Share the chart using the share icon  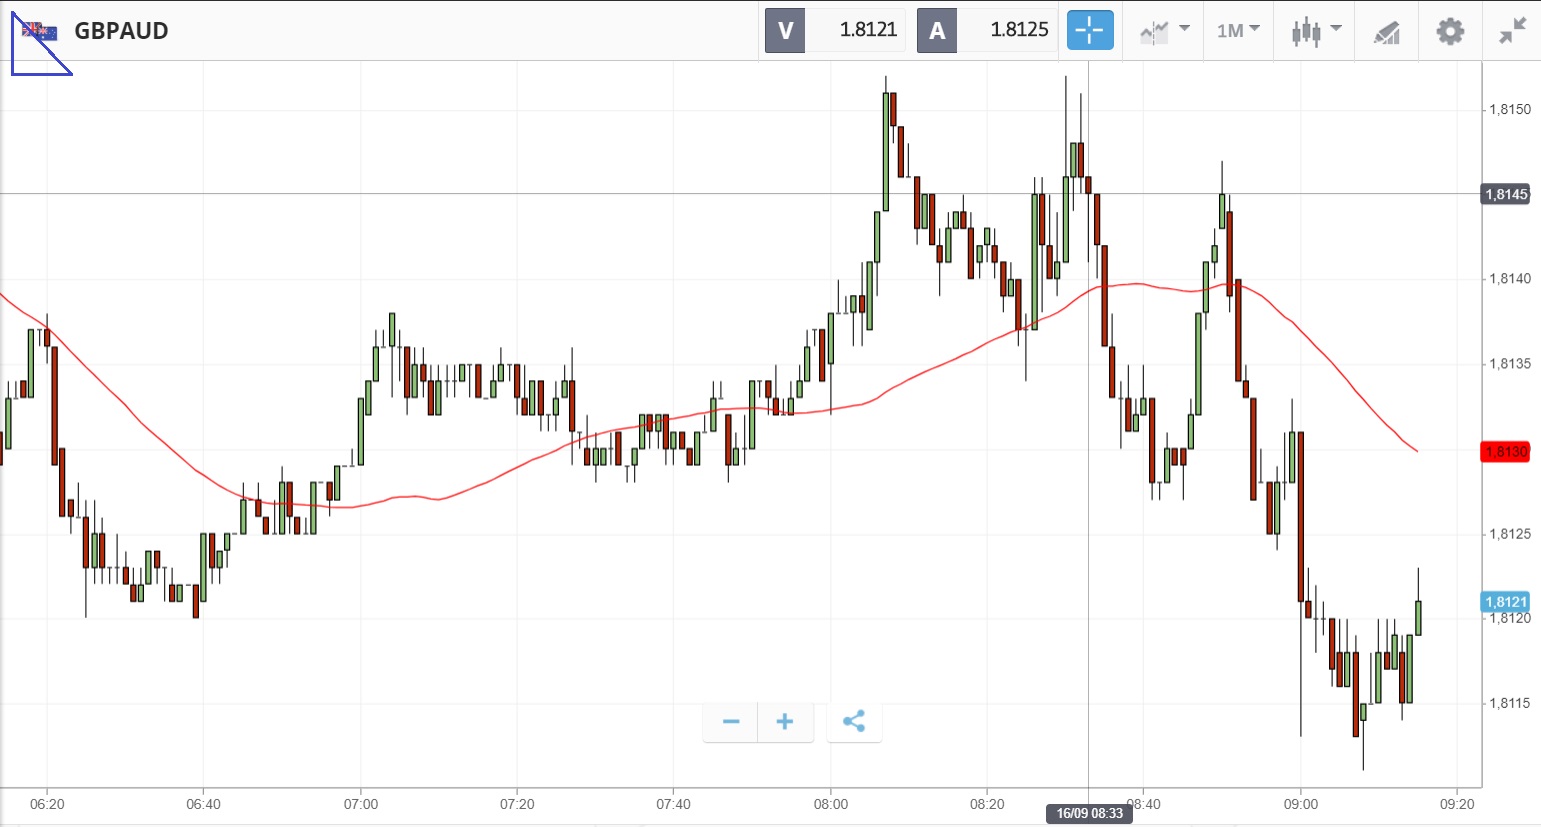pos(854,722)
